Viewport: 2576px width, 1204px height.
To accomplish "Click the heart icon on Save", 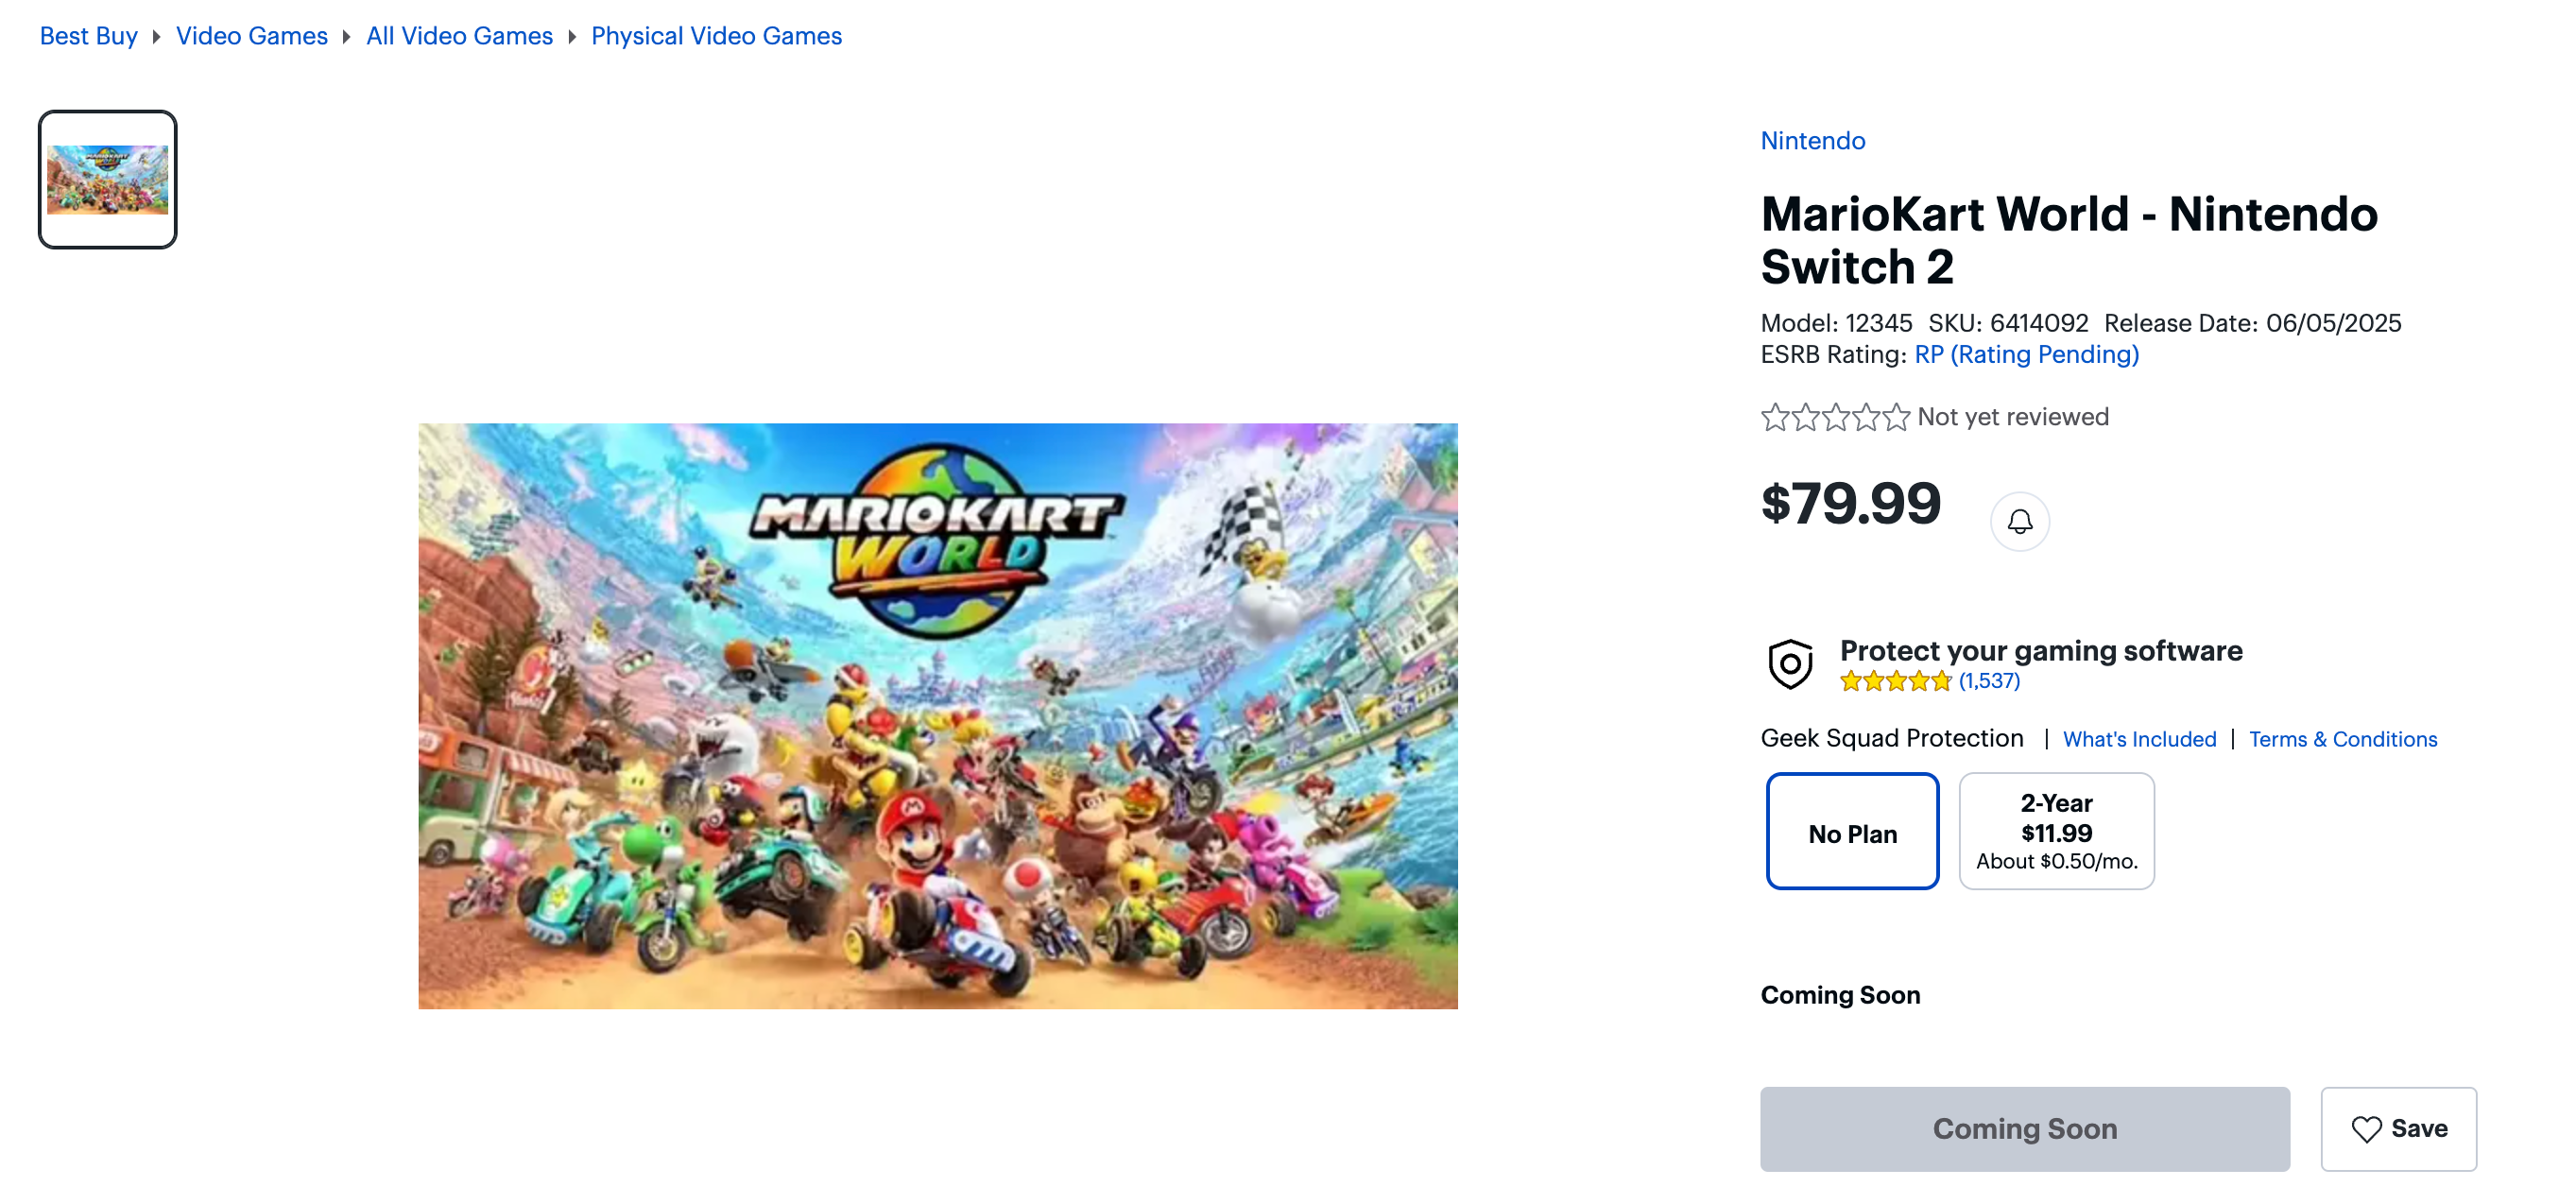I will point(2366,1129).
